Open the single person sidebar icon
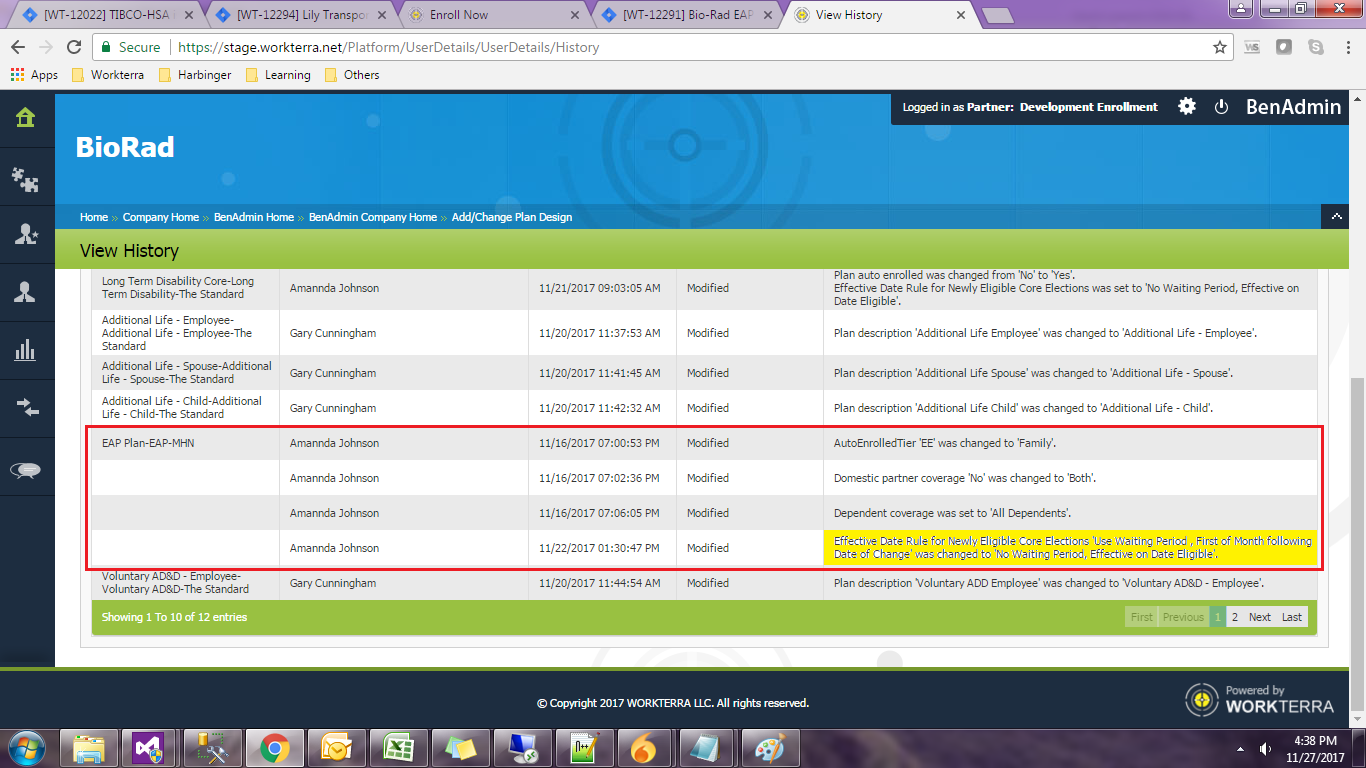The width and height of the screenshot is (1366, 768). pyautogui.click(x=25, y=292)
